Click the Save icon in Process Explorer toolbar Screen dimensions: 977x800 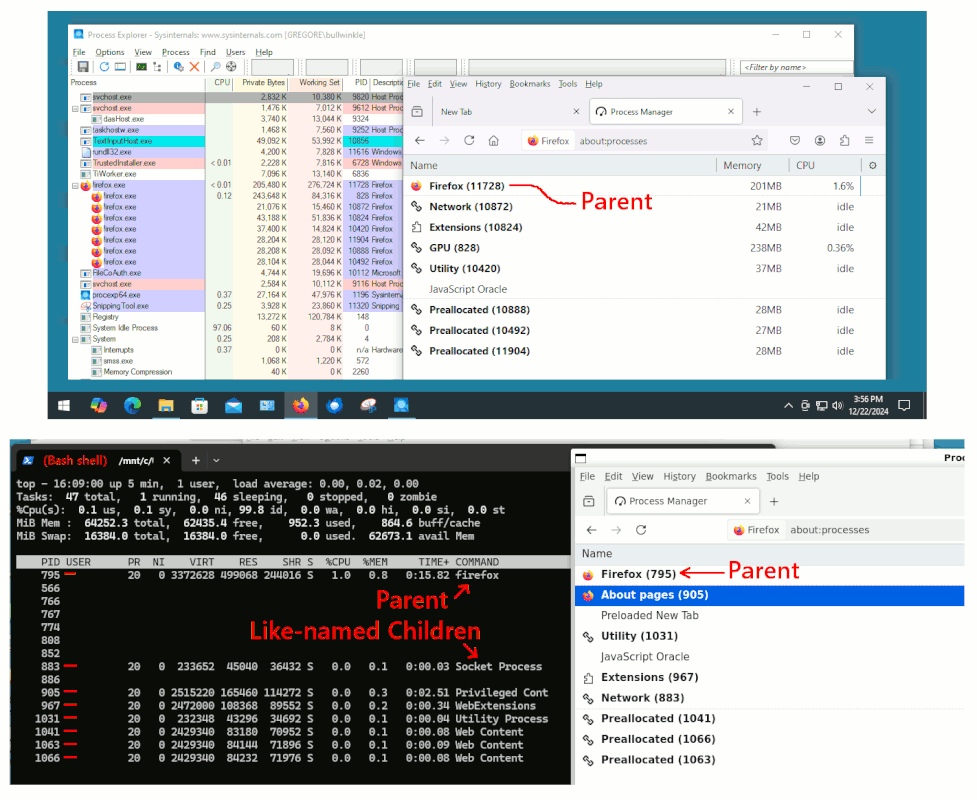[83, 67]
